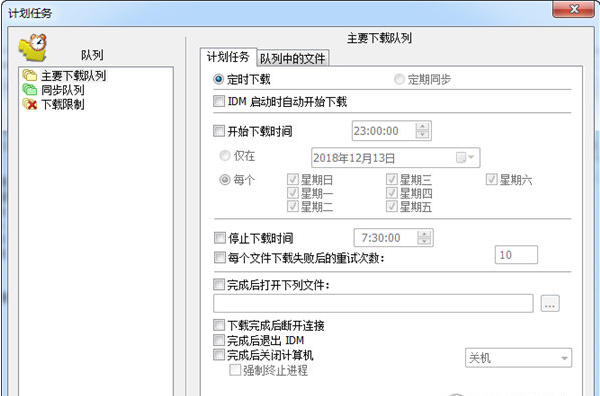The height and width of the screenshot is (396, 600).
Task: Tick the 停止下载时间 checkbox
Action: pos(220,238)
